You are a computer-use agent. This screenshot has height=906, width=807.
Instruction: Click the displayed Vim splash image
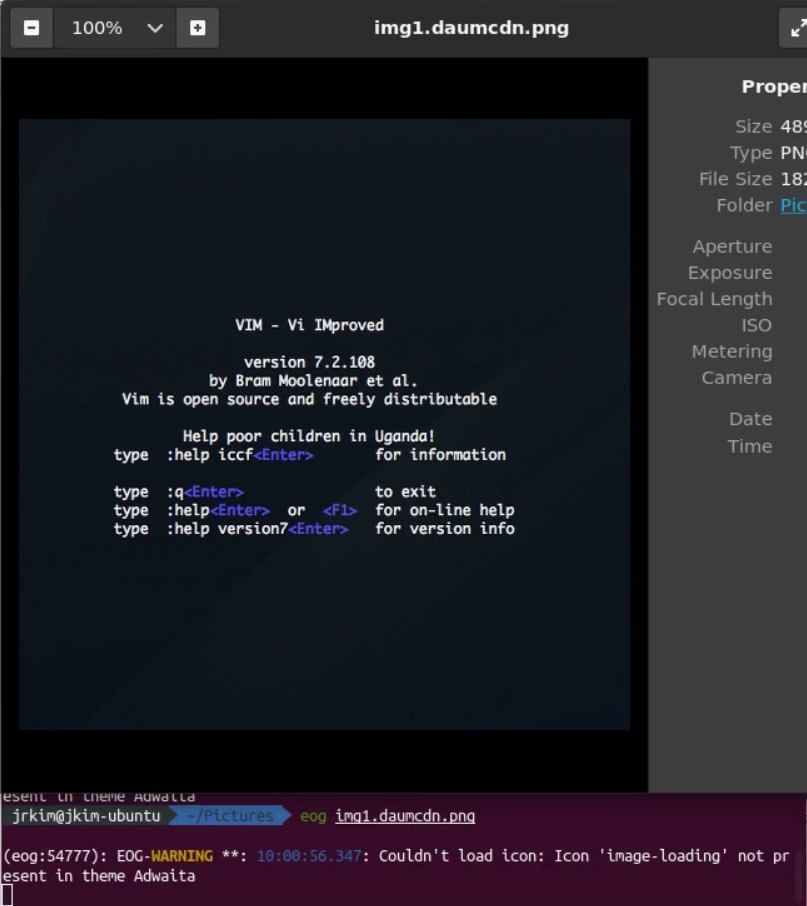pos(325,424)
